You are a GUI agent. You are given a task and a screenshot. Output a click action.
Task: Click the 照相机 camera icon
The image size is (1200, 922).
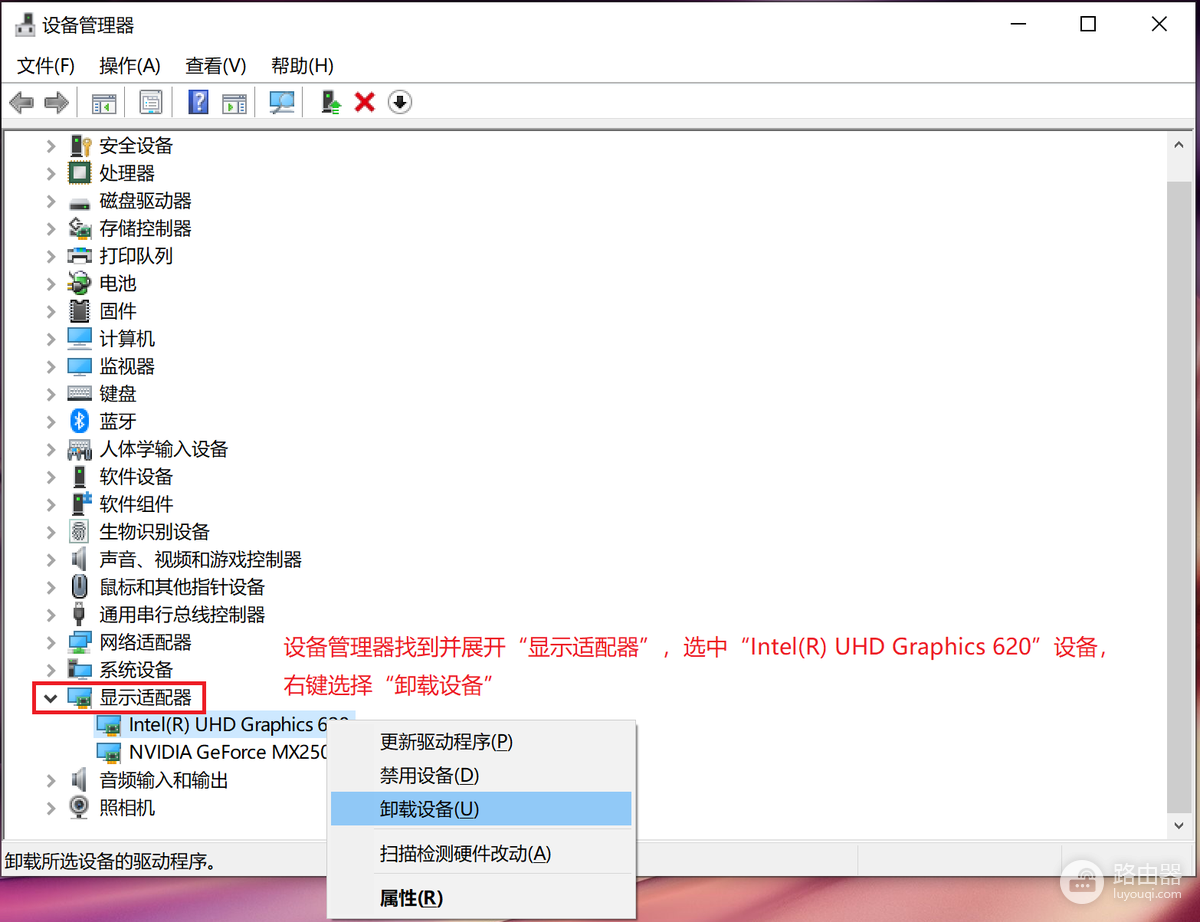coord(80,808)
